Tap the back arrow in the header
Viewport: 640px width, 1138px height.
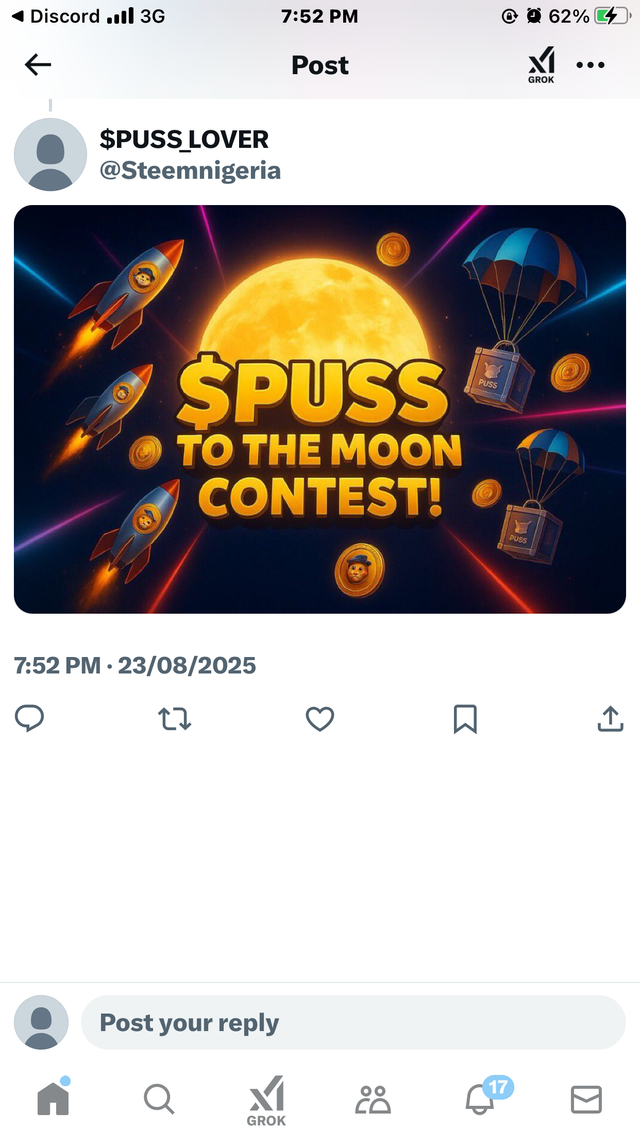[x=38, y=65]
